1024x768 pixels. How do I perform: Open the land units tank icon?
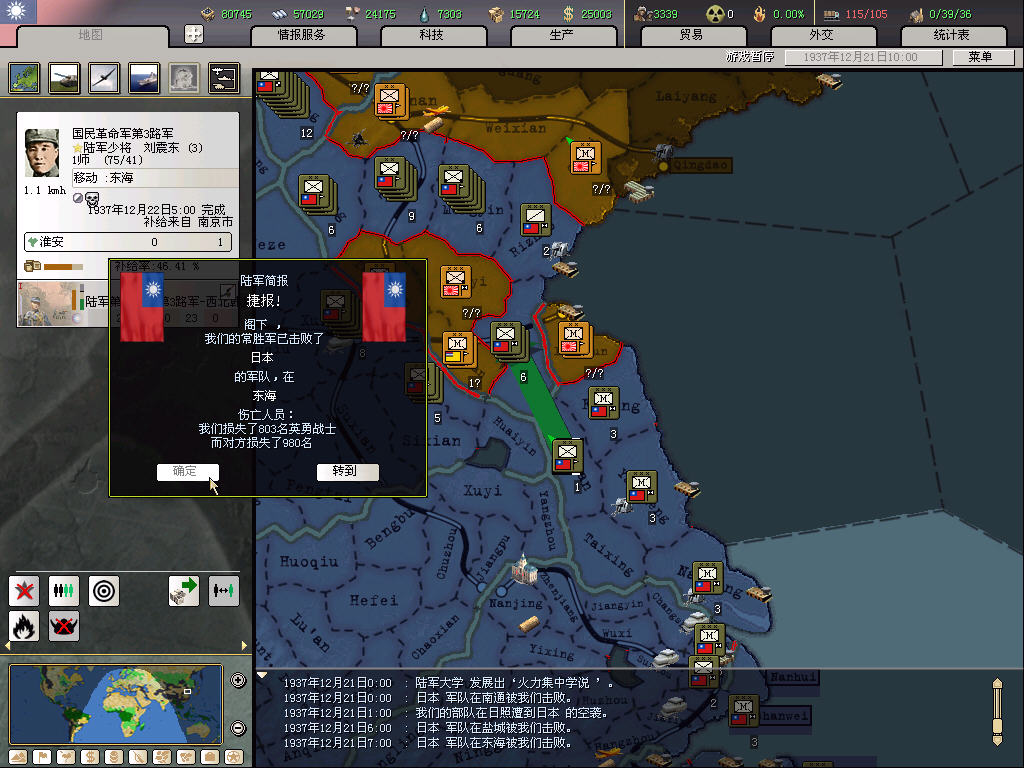coord(64,78)
